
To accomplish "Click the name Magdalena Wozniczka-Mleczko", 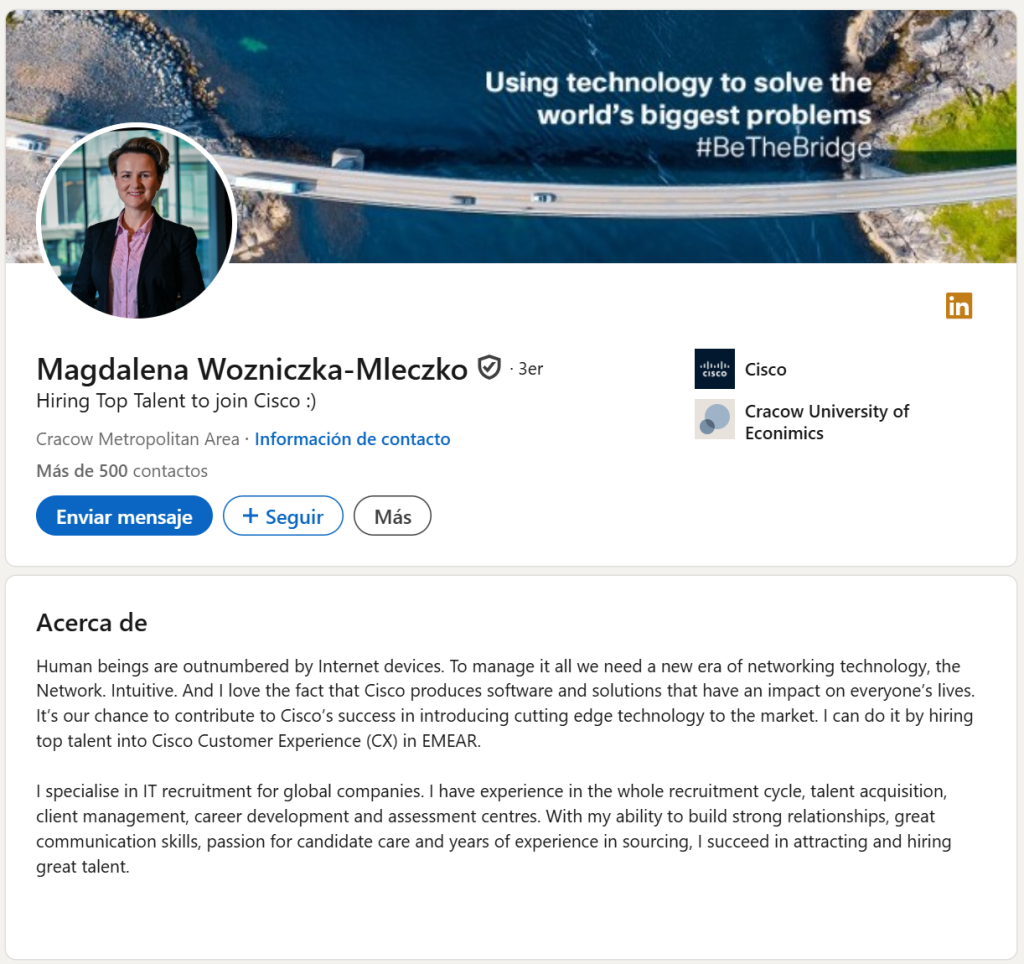I will [x=252, y=369].
